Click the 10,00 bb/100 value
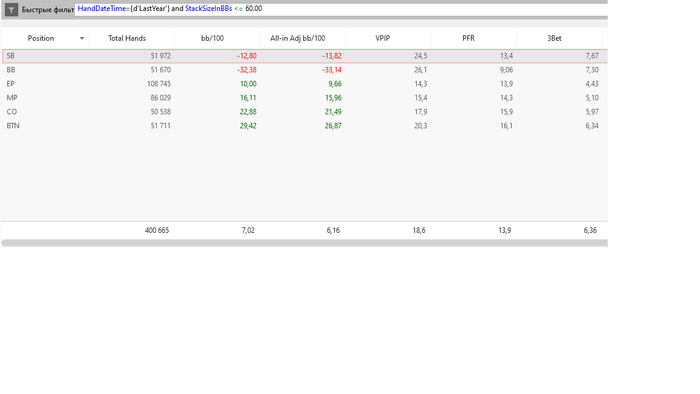700x394 pixels. [x=248, y=84]
